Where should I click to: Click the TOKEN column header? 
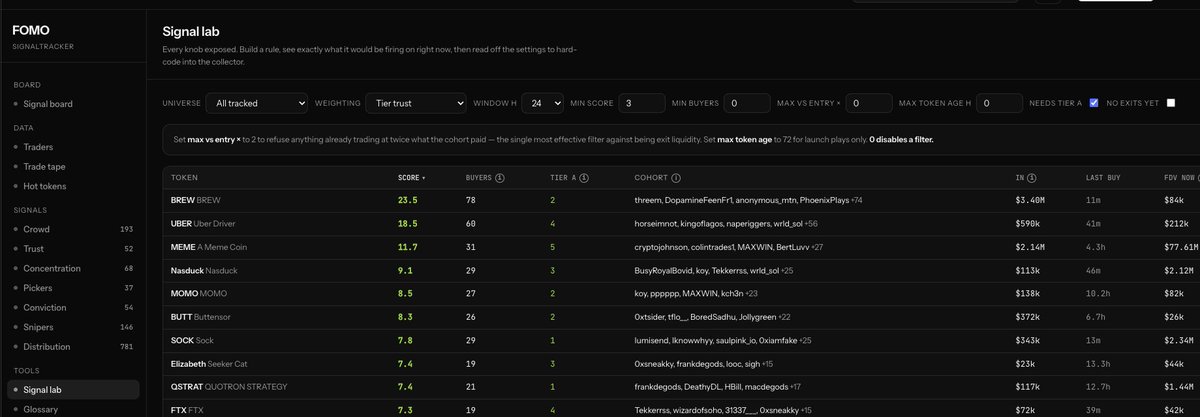pos(184,178)
